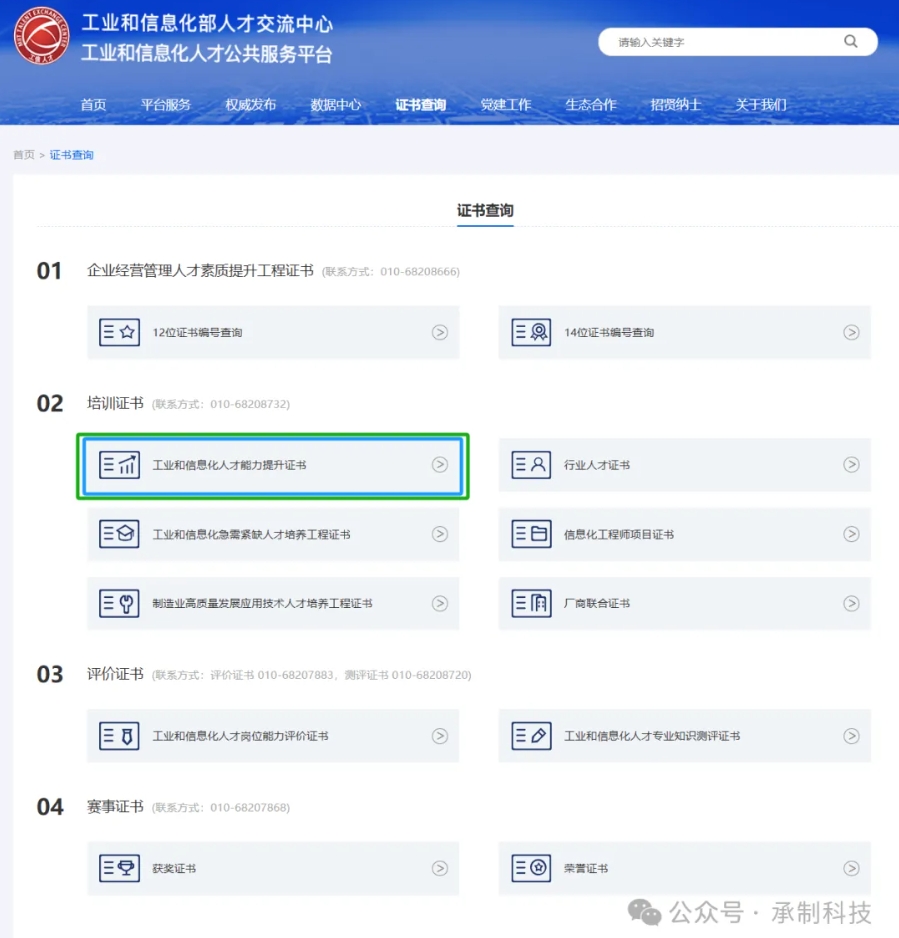Open 工业和信息化人才专业知识测评证书 query
The width and height of the screenshot is (899, 938).
(x=685, y=736)
